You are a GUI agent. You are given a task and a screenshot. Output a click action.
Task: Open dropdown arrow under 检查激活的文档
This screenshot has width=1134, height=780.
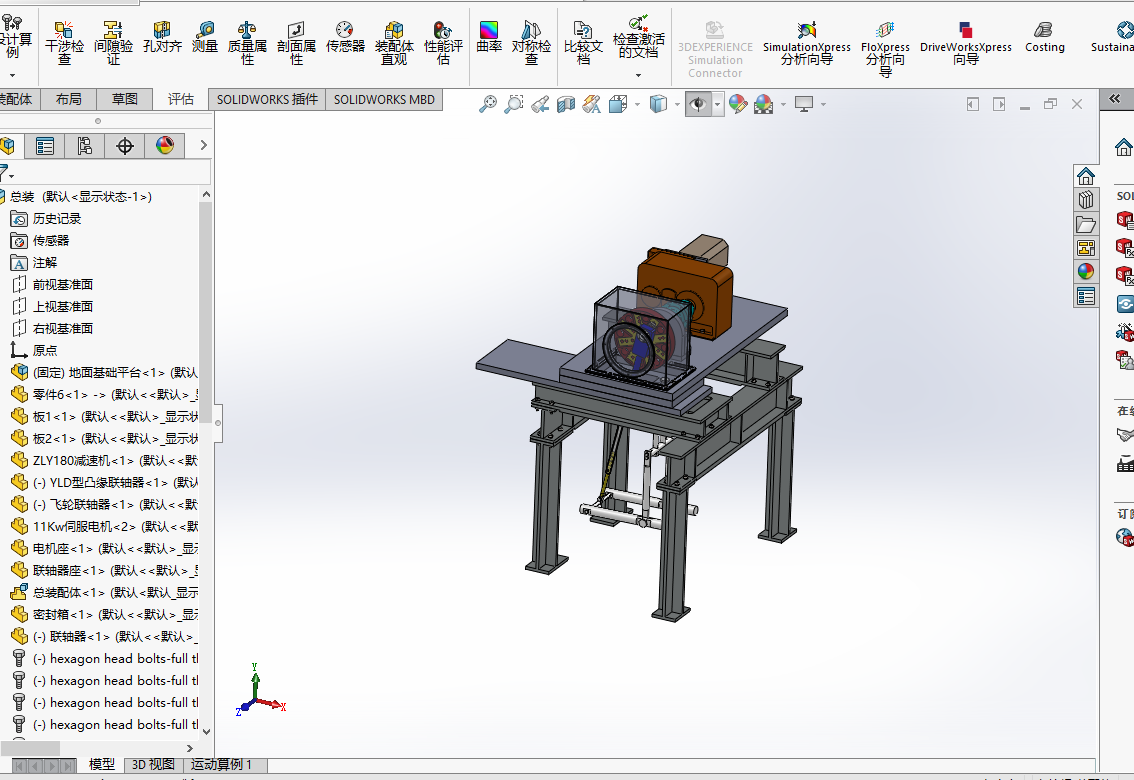pyautogui.click(x=638, y=75)
